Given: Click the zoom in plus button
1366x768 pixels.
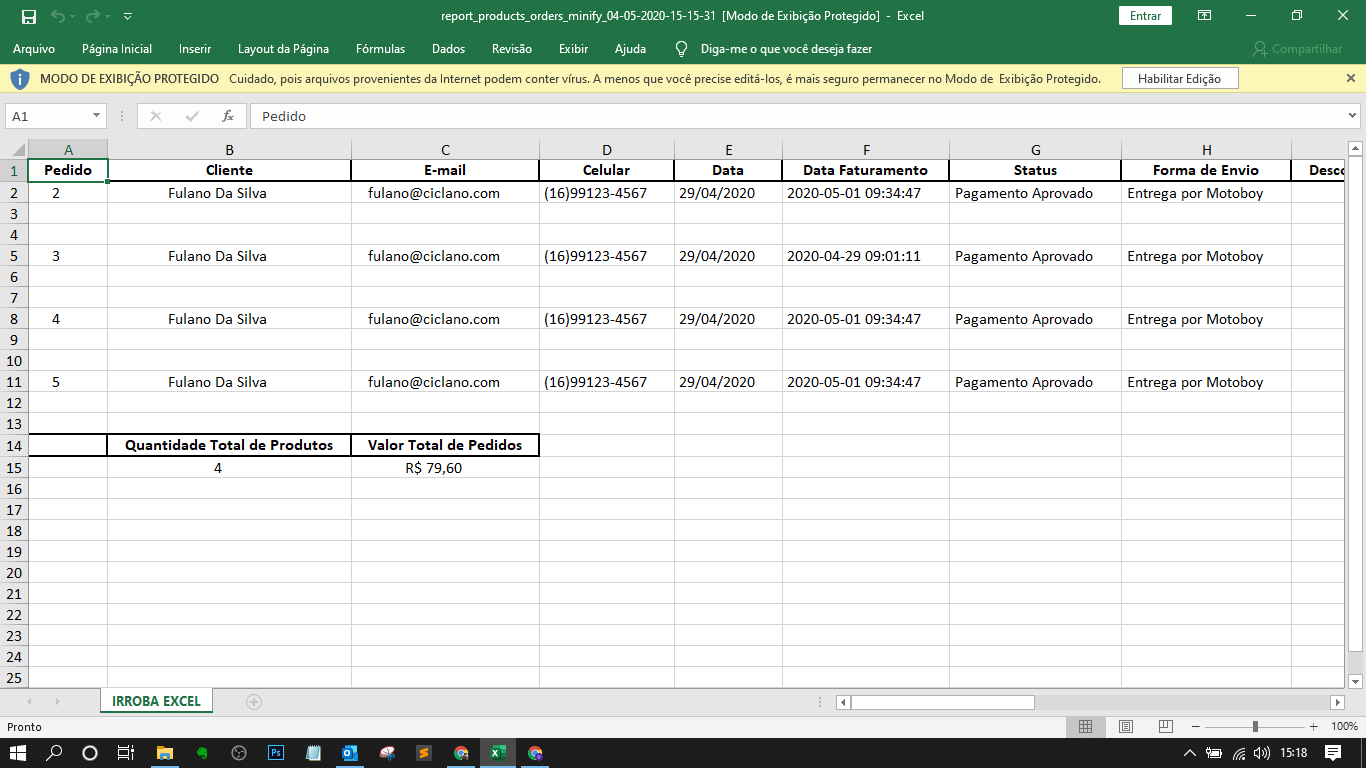Looking at the screenshot, I should [x=1313, y=726].
